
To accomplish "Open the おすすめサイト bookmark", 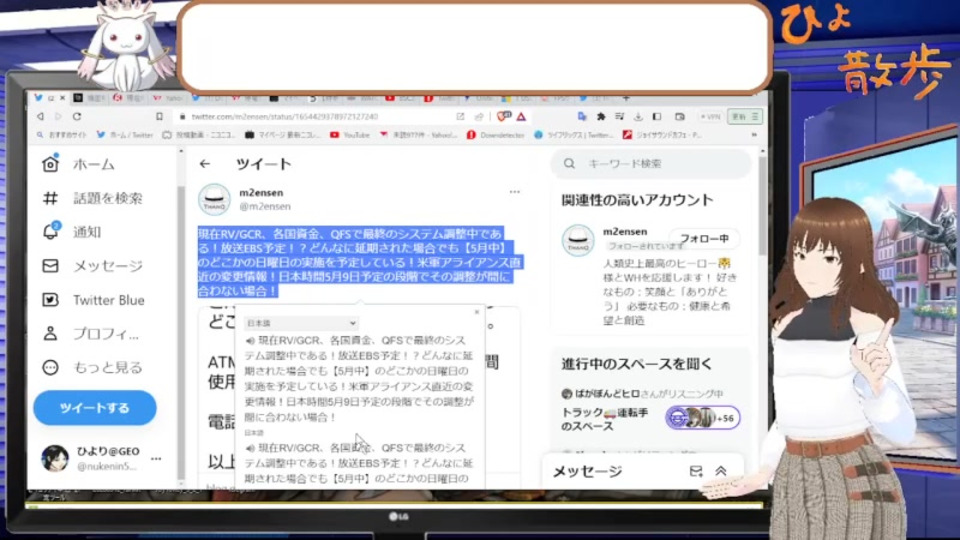I will click(x=62, y=135).
